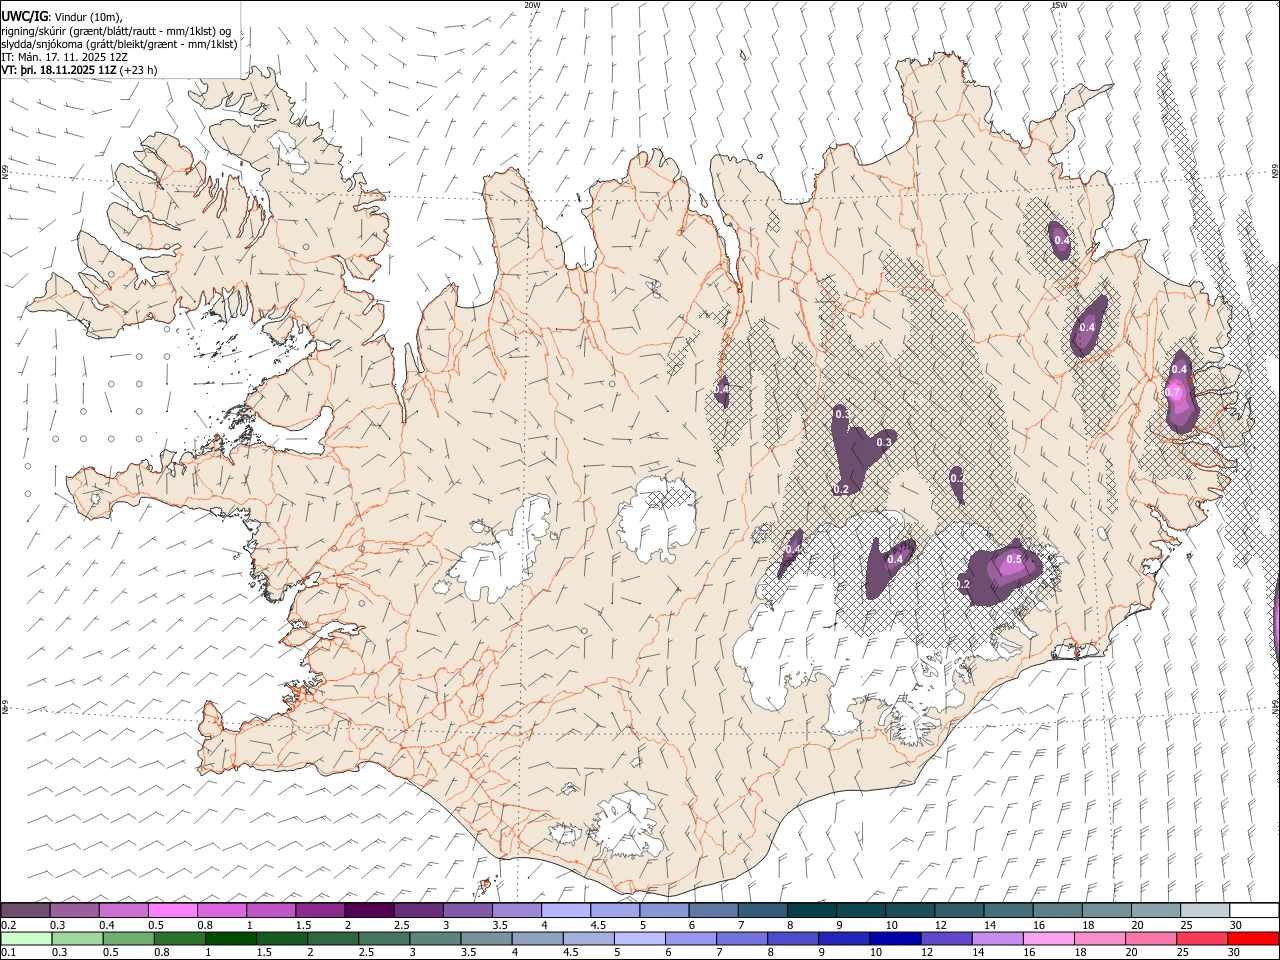Click the rigning/skúrir legend description line
The image size is (1280, 960).
(x=117, y=30)
